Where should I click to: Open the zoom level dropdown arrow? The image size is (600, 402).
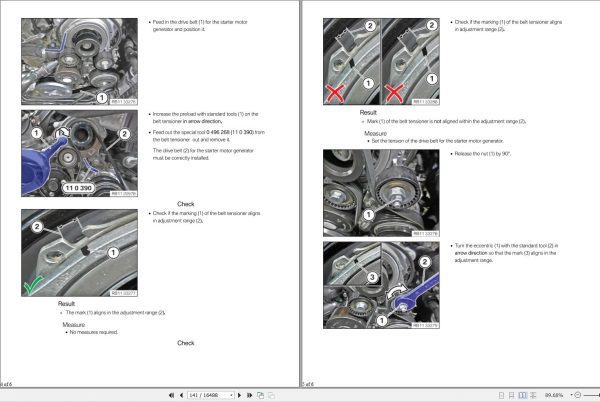[571, 395]
